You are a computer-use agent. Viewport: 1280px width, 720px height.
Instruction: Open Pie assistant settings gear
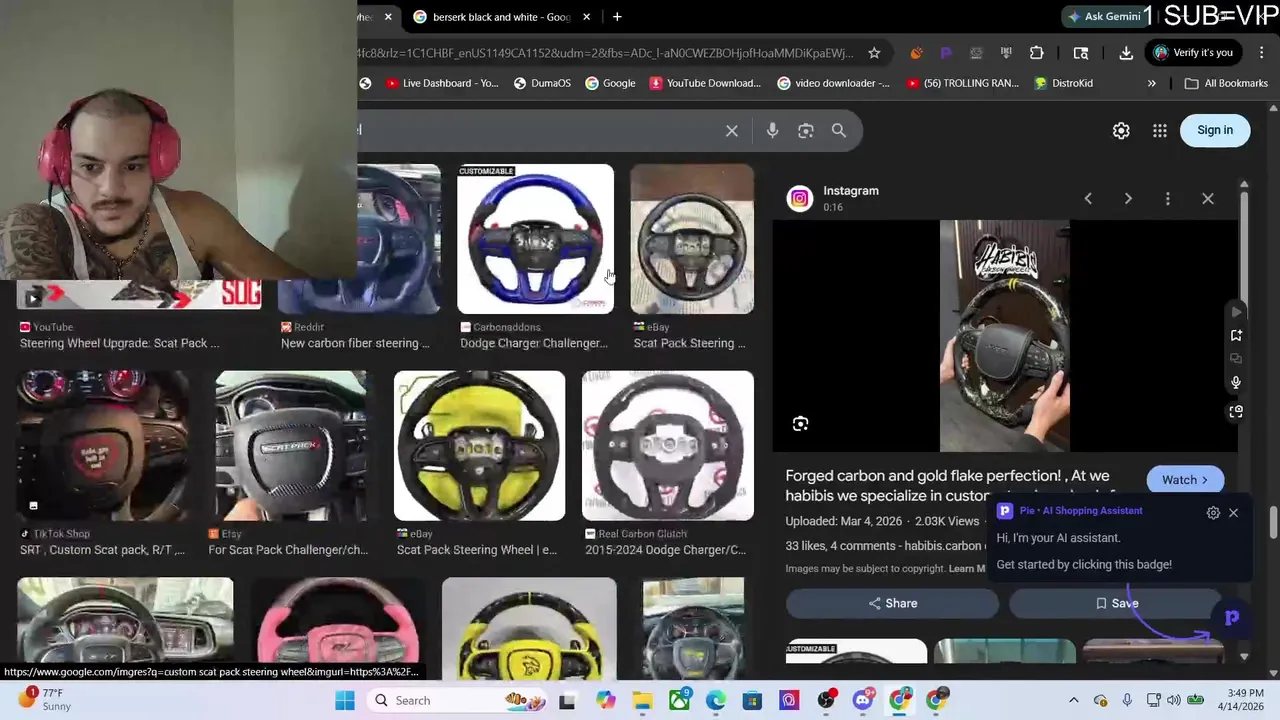[1213, 512]
